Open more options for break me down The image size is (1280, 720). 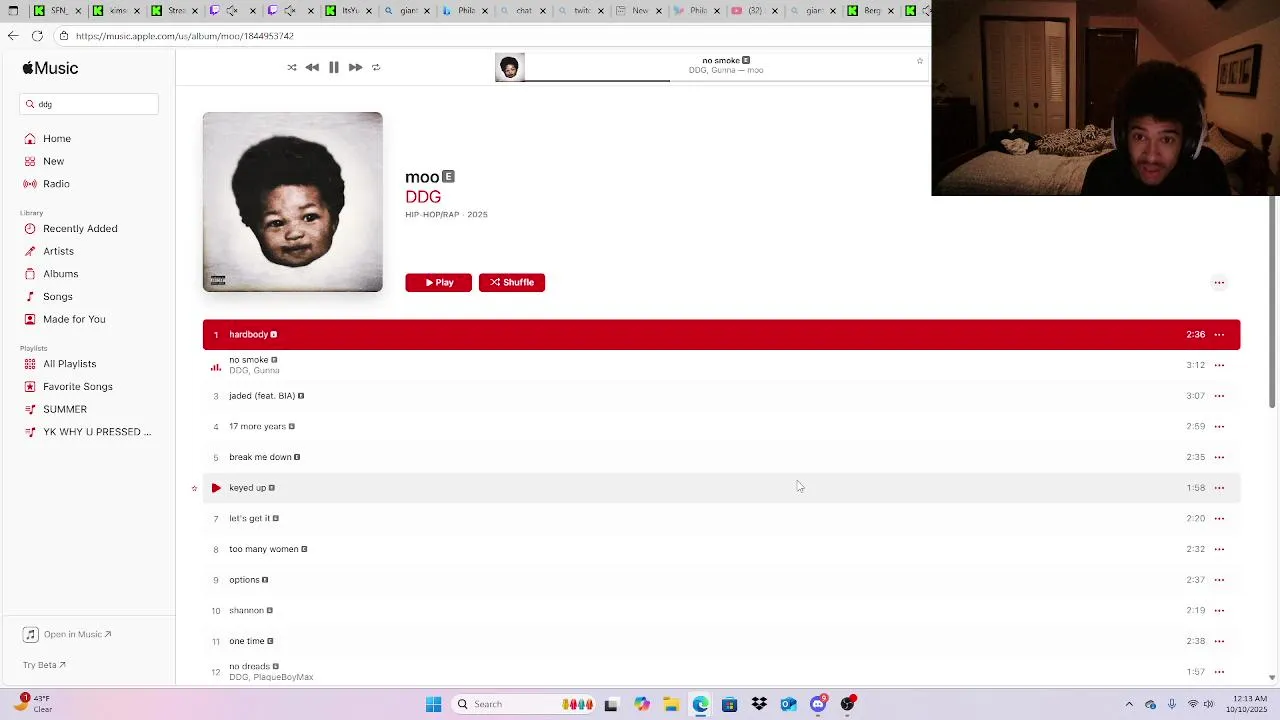pyautogui.click(x=1219, y=457)
